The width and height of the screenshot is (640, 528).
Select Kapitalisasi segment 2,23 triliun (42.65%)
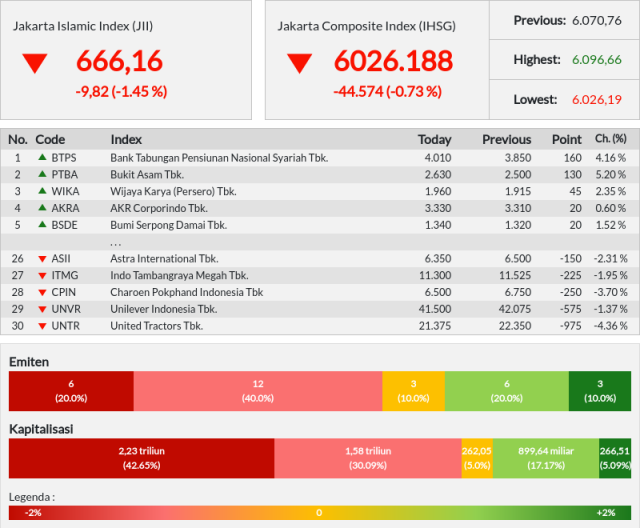pyautogui.click(x=142, y=458)
